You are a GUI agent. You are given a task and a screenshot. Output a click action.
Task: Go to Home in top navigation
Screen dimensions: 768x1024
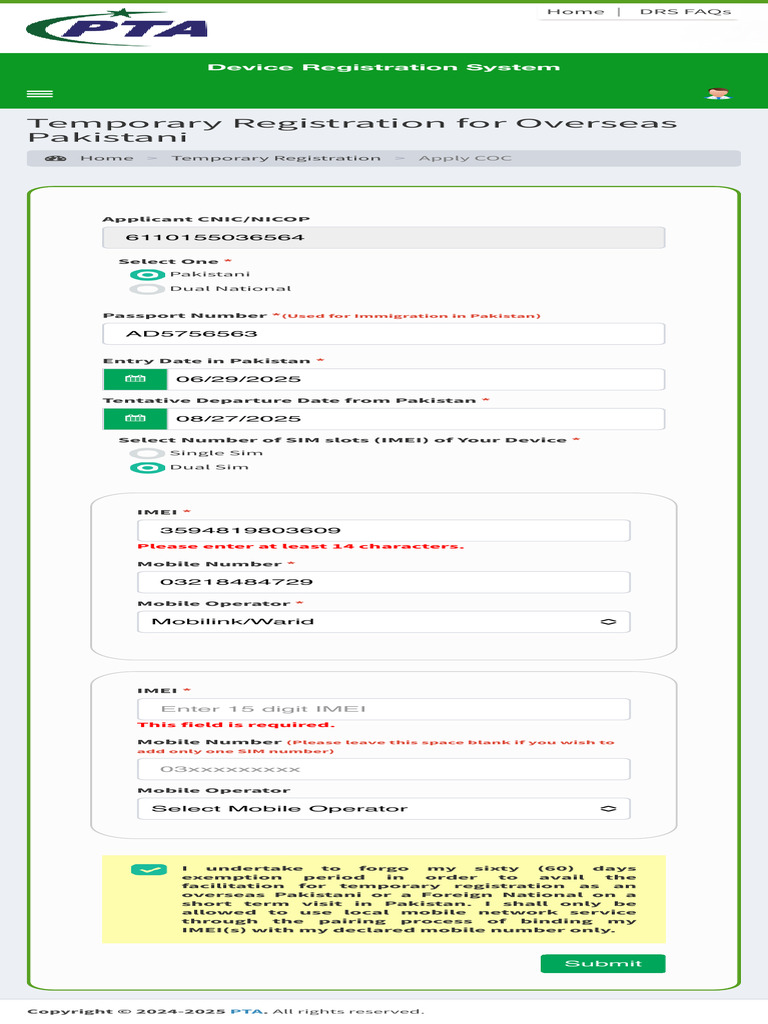click(575, 12)
